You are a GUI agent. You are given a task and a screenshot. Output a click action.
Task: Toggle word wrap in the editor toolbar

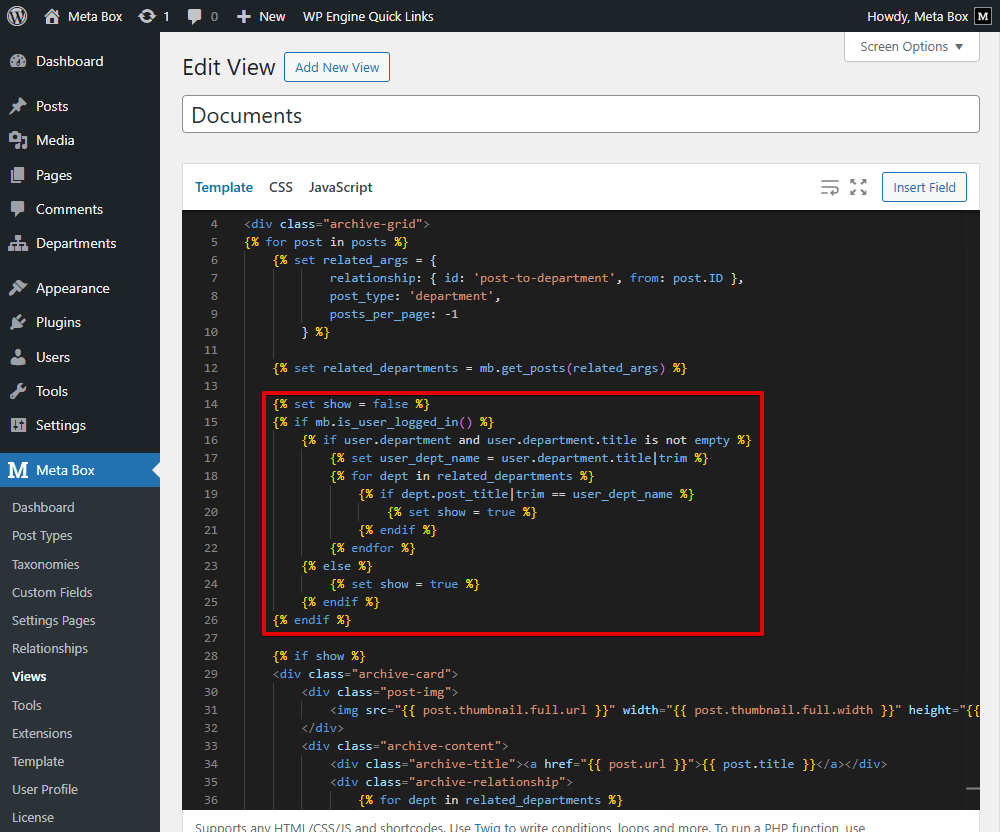coord(830,186)
